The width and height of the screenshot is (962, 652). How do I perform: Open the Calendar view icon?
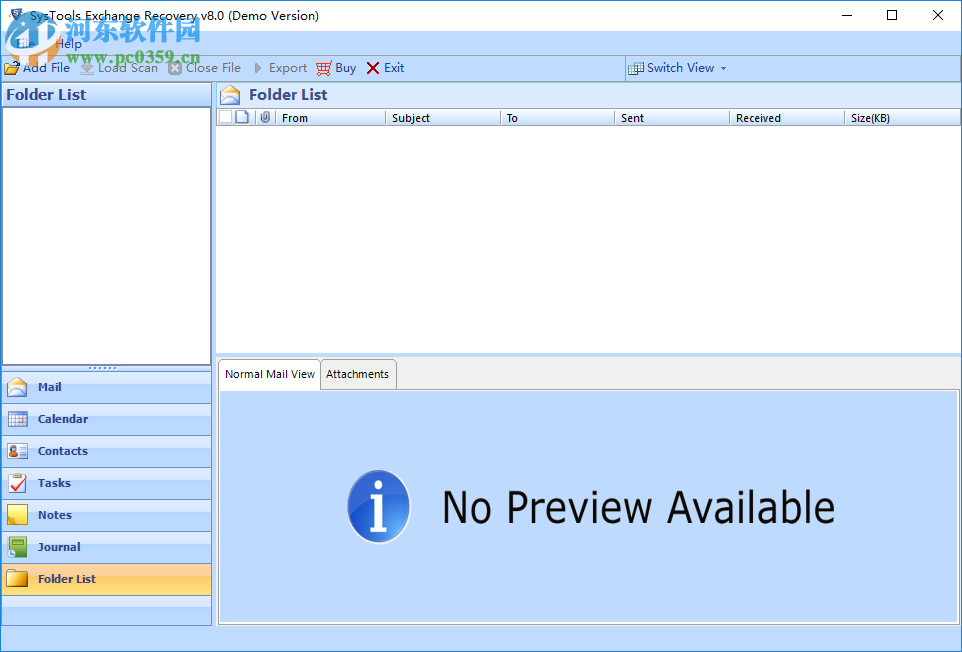17,419
